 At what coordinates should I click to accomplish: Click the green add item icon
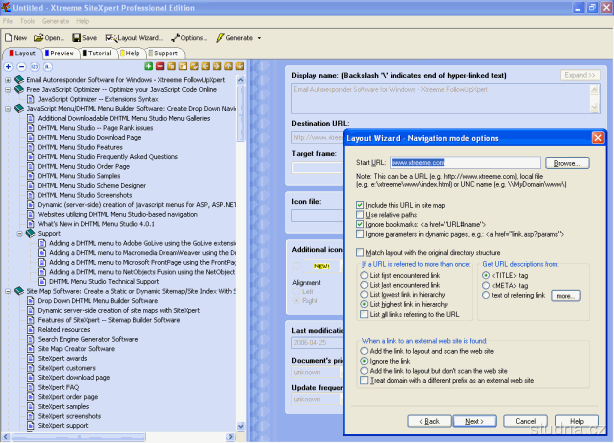tap(150, 66)
